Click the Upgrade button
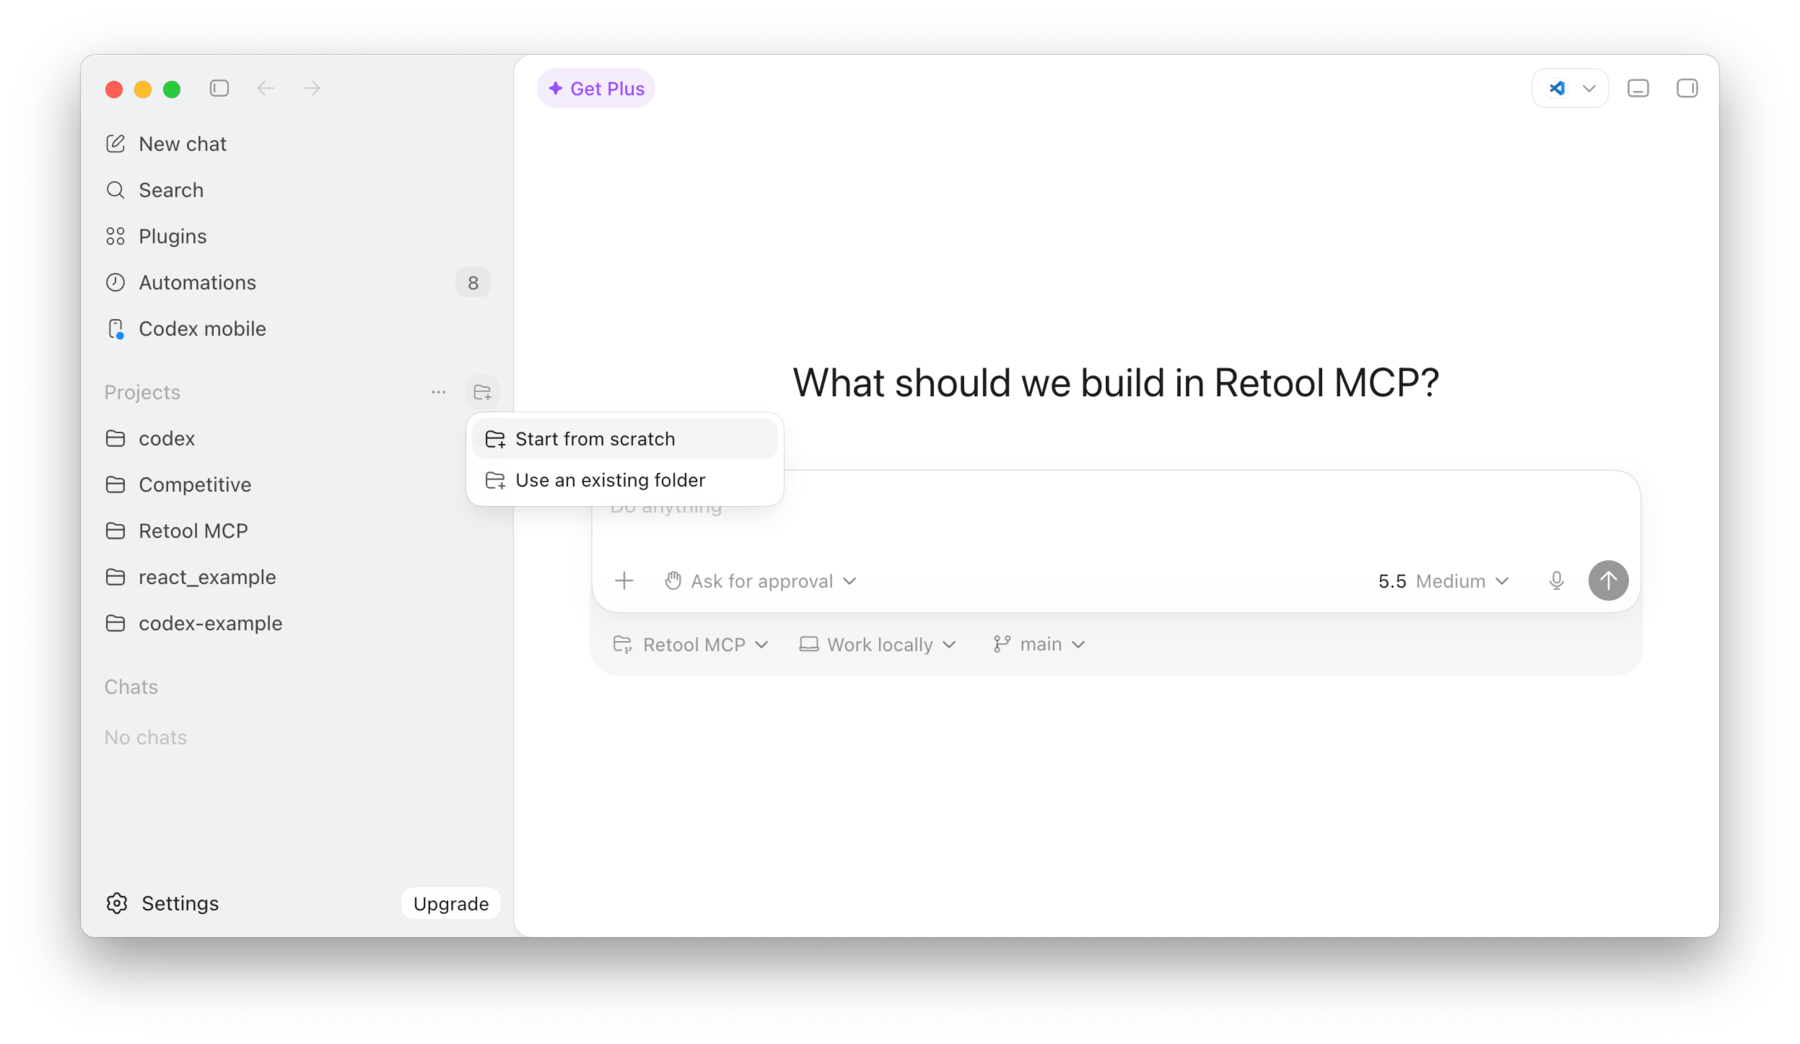 451,903
